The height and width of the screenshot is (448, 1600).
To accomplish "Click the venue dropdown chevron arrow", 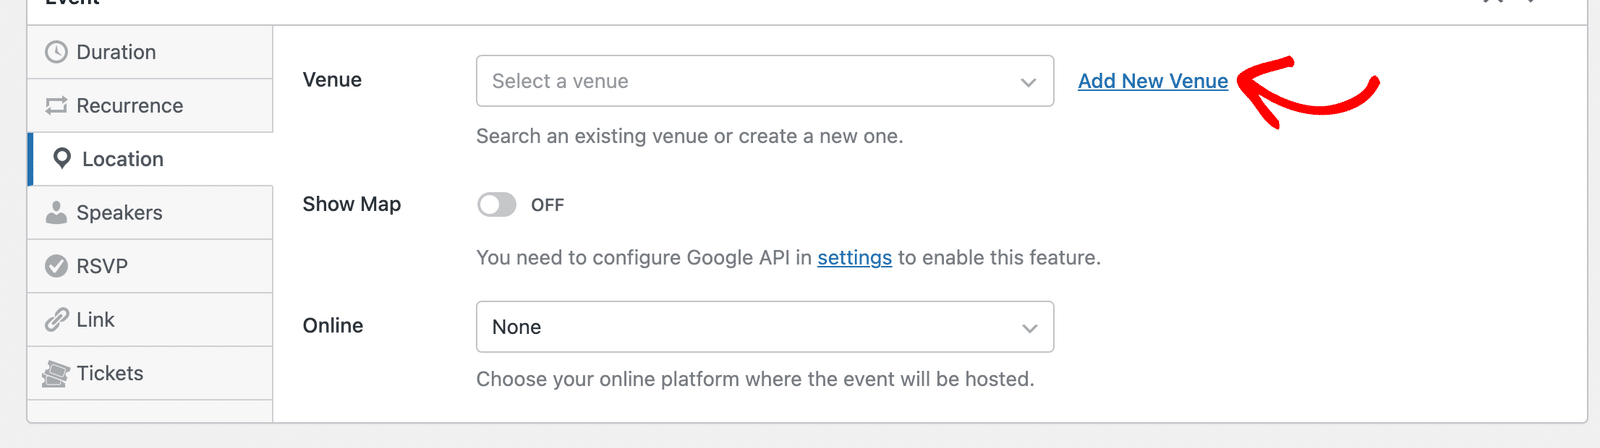I will 1028,82.
